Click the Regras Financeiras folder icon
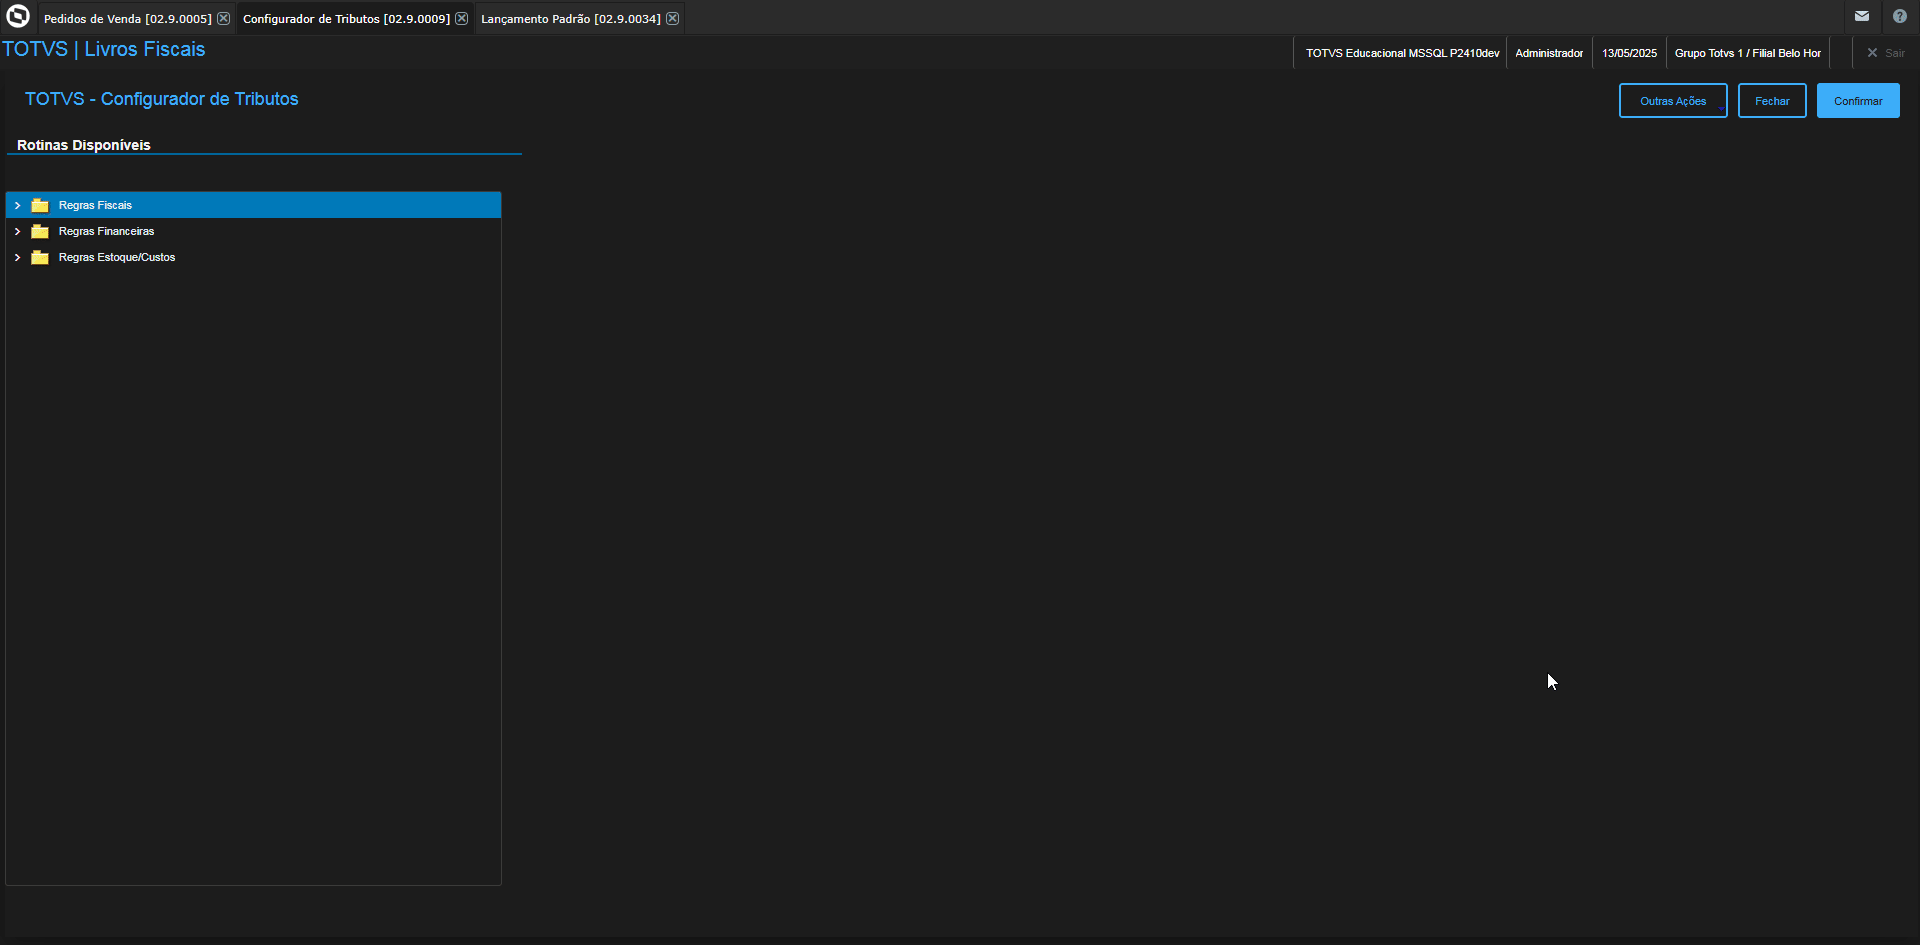 [x=40, y=231]
